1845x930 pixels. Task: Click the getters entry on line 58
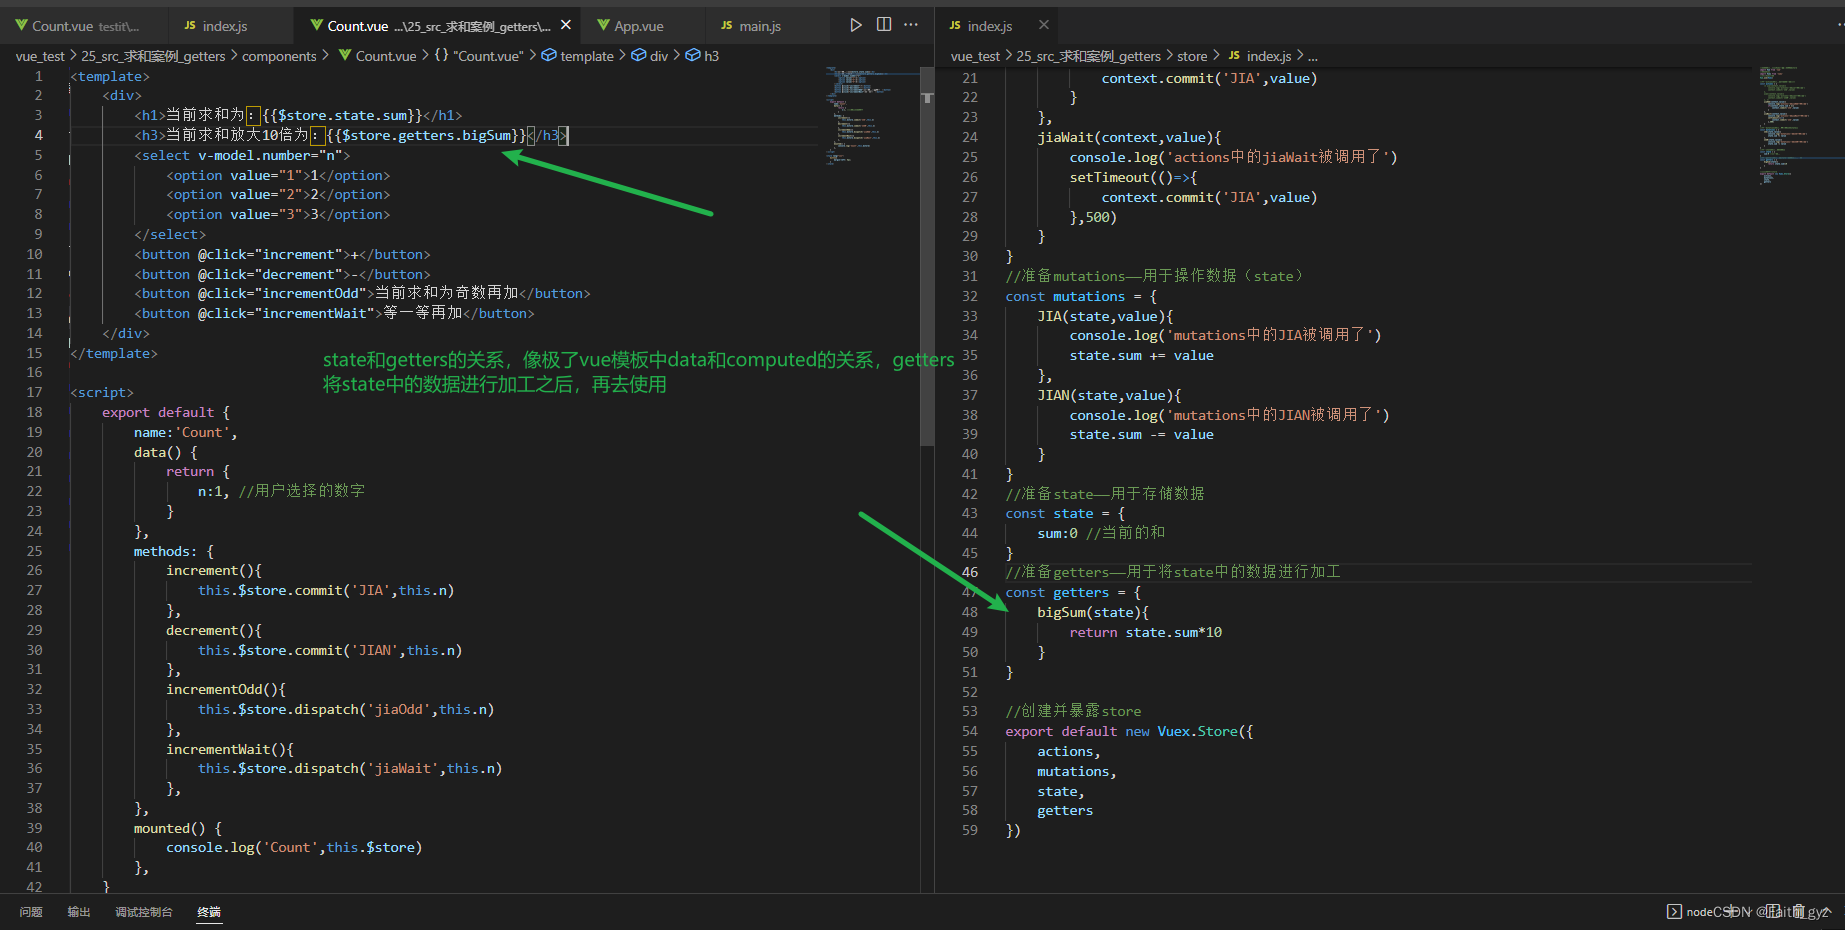pyautogui.click(x=1065, y=810)
